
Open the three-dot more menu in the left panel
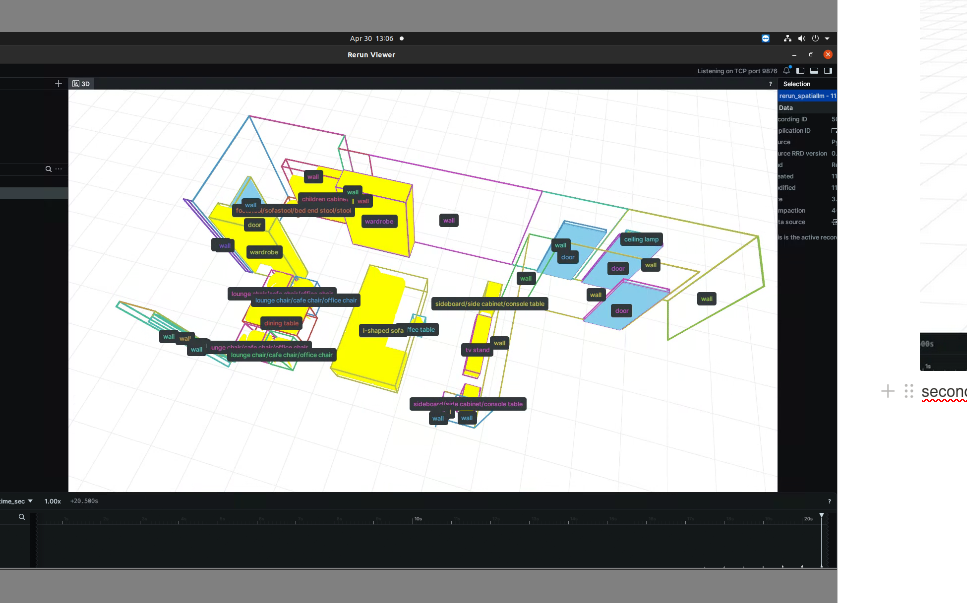(59, 169)
